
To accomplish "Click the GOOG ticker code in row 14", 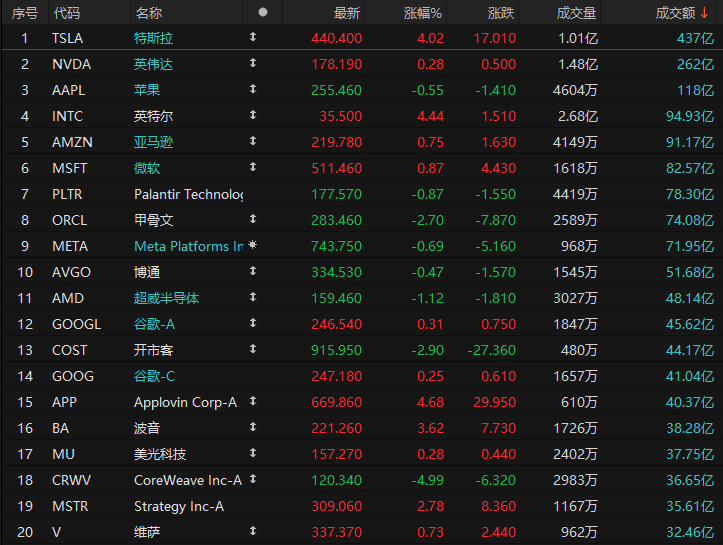I will tap(73, 376).
